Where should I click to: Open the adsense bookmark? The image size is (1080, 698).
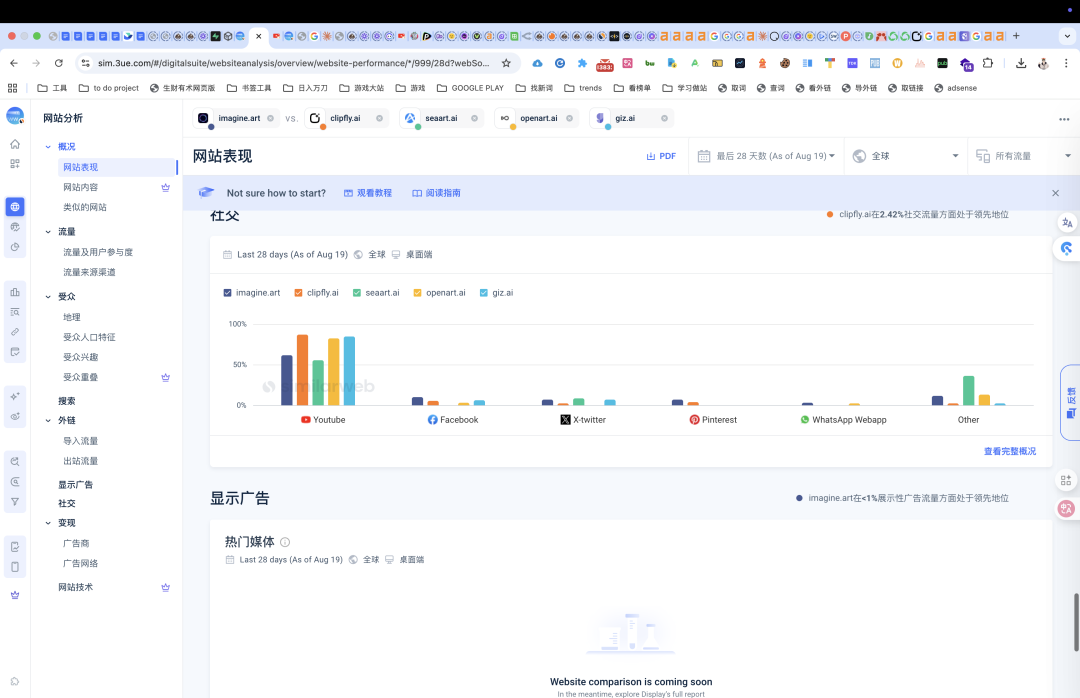(955, 88)
